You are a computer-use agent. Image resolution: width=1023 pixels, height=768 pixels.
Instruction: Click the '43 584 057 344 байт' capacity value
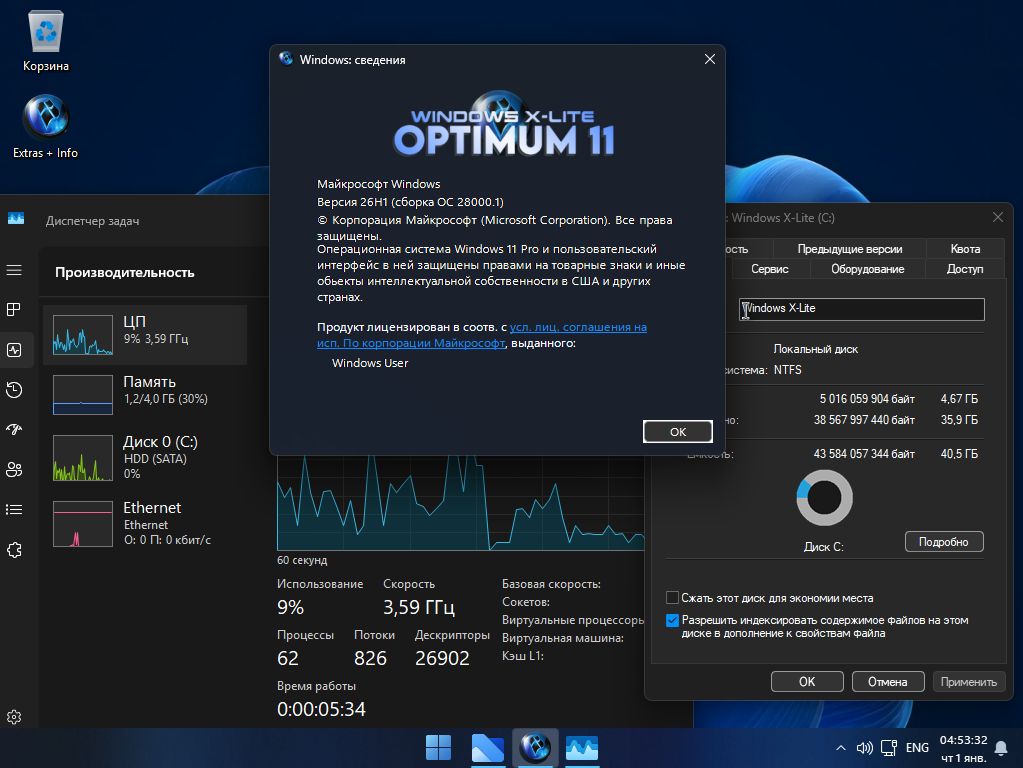(864, 453)
